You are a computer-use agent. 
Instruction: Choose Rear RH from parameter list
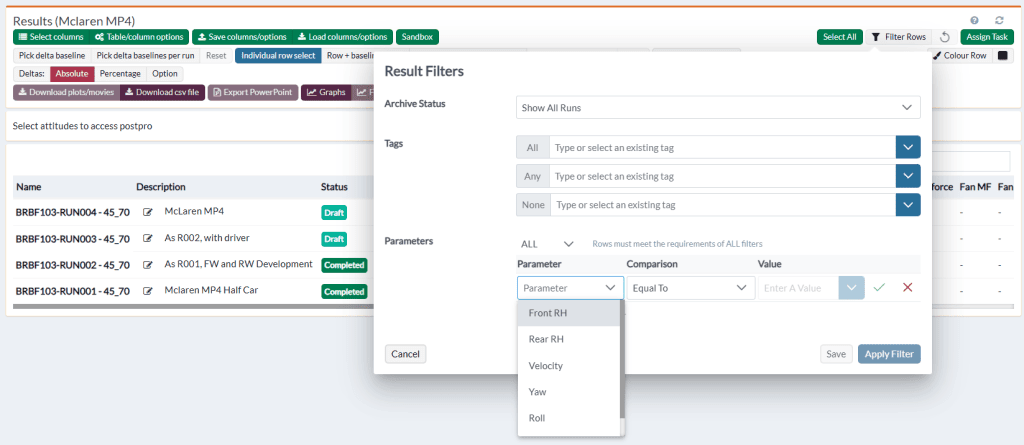click(568, 339)
